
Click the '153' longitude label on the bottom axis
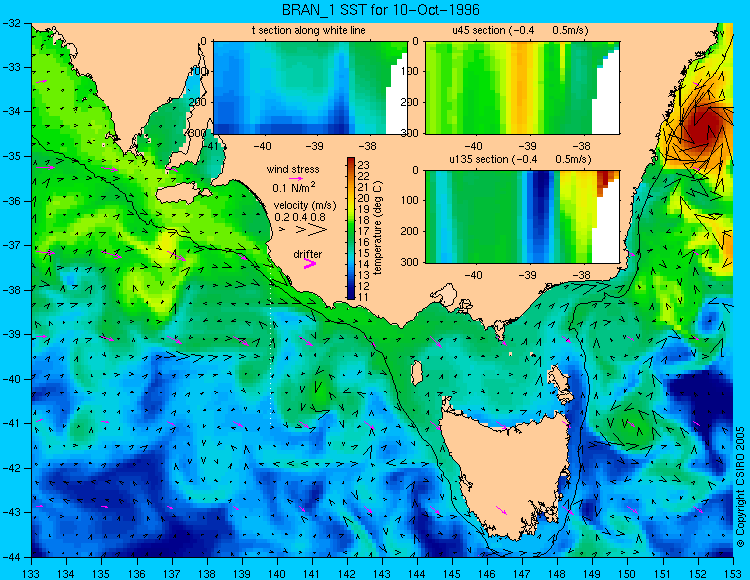coord(732,574)
